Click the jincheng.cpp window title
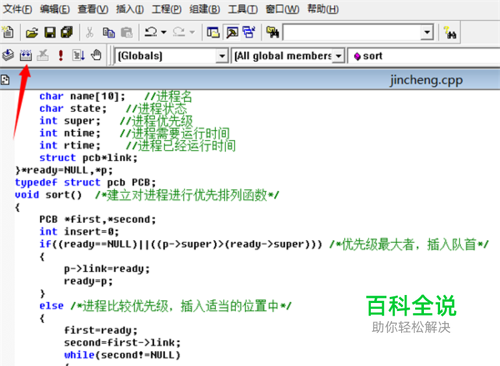 (426, 80)
